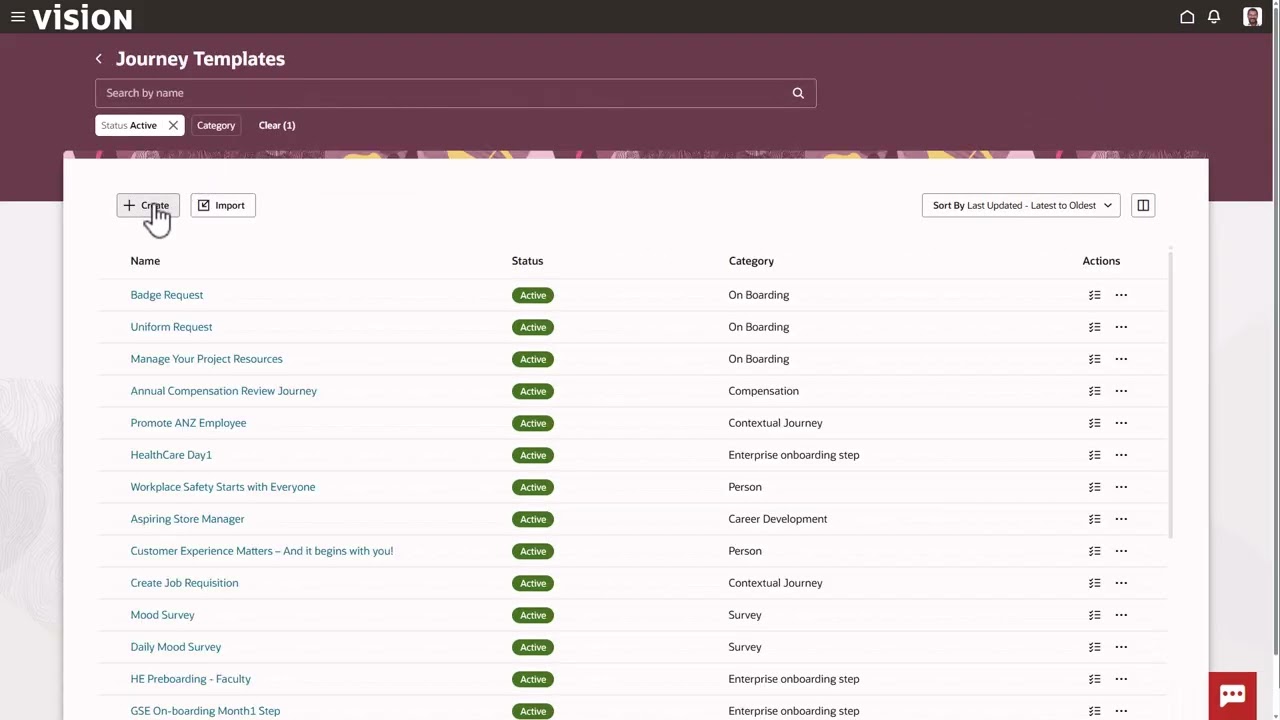Open the column layout settings icon
1280x720 pixels.
tap(1143, 205)
